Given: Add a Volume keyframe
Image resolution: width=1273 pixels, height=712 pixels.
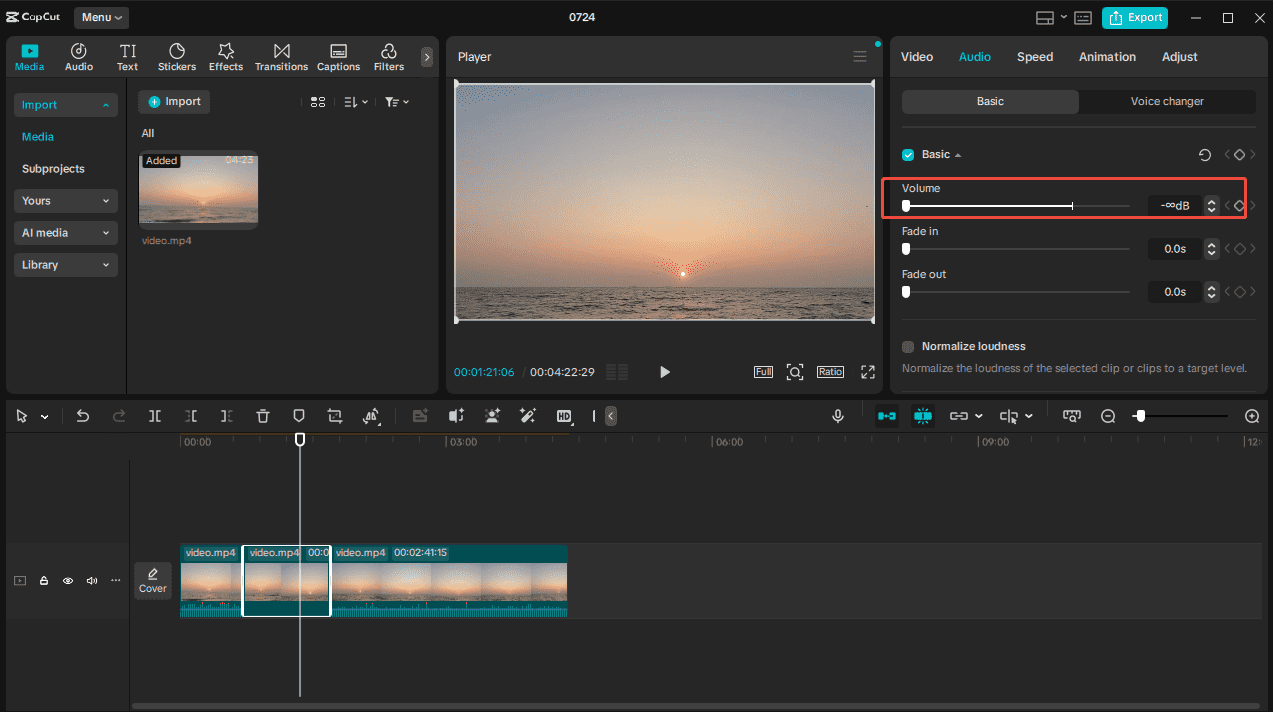Looking at the screenshot, I should 1239,206.
